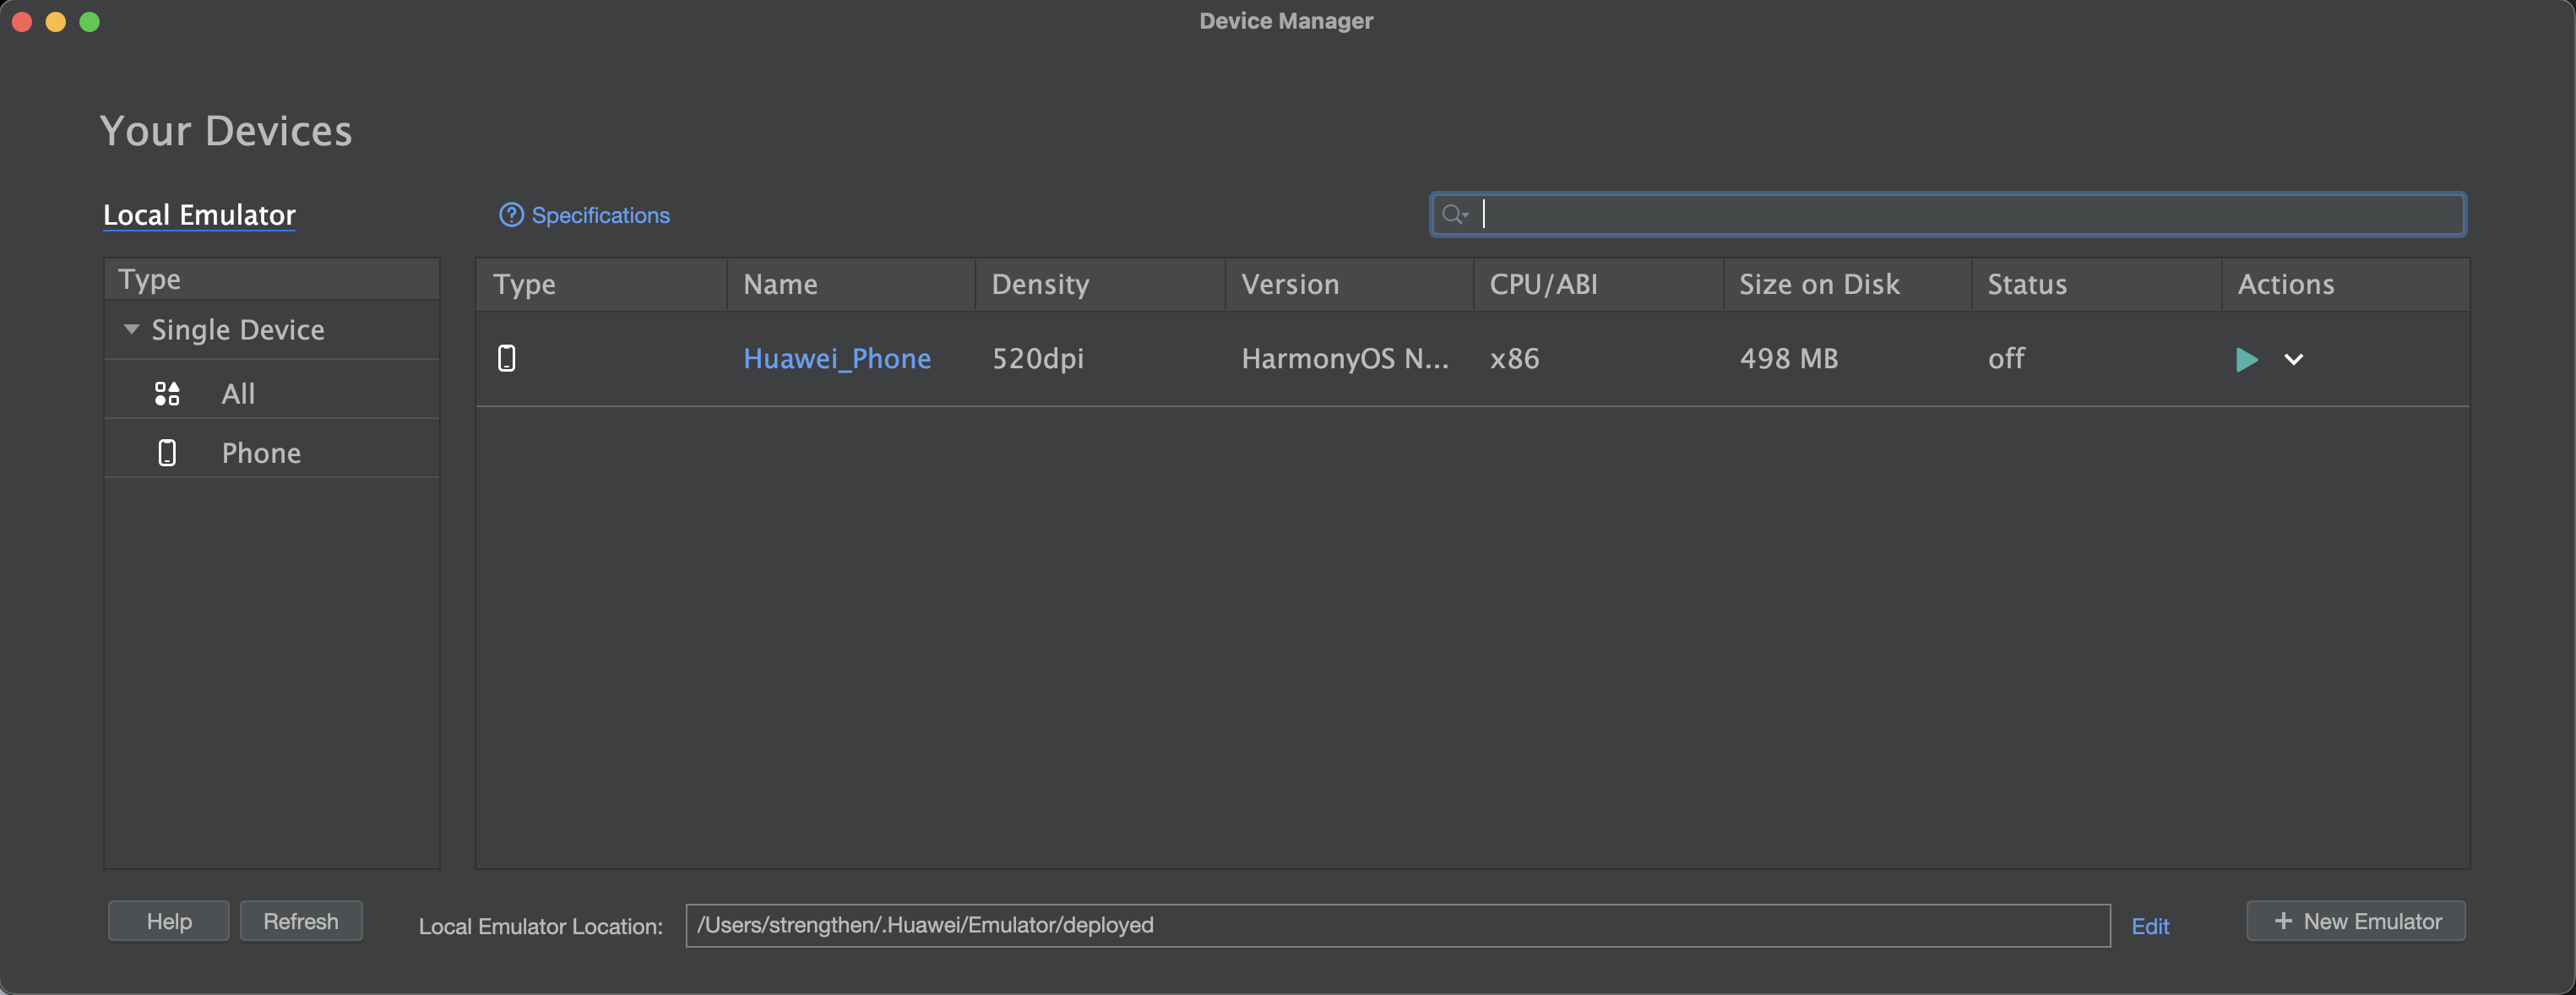Start the Huawei_Phone emulator with play icon
This screenshot has width=2576, height=995.
pos(2246,359)
